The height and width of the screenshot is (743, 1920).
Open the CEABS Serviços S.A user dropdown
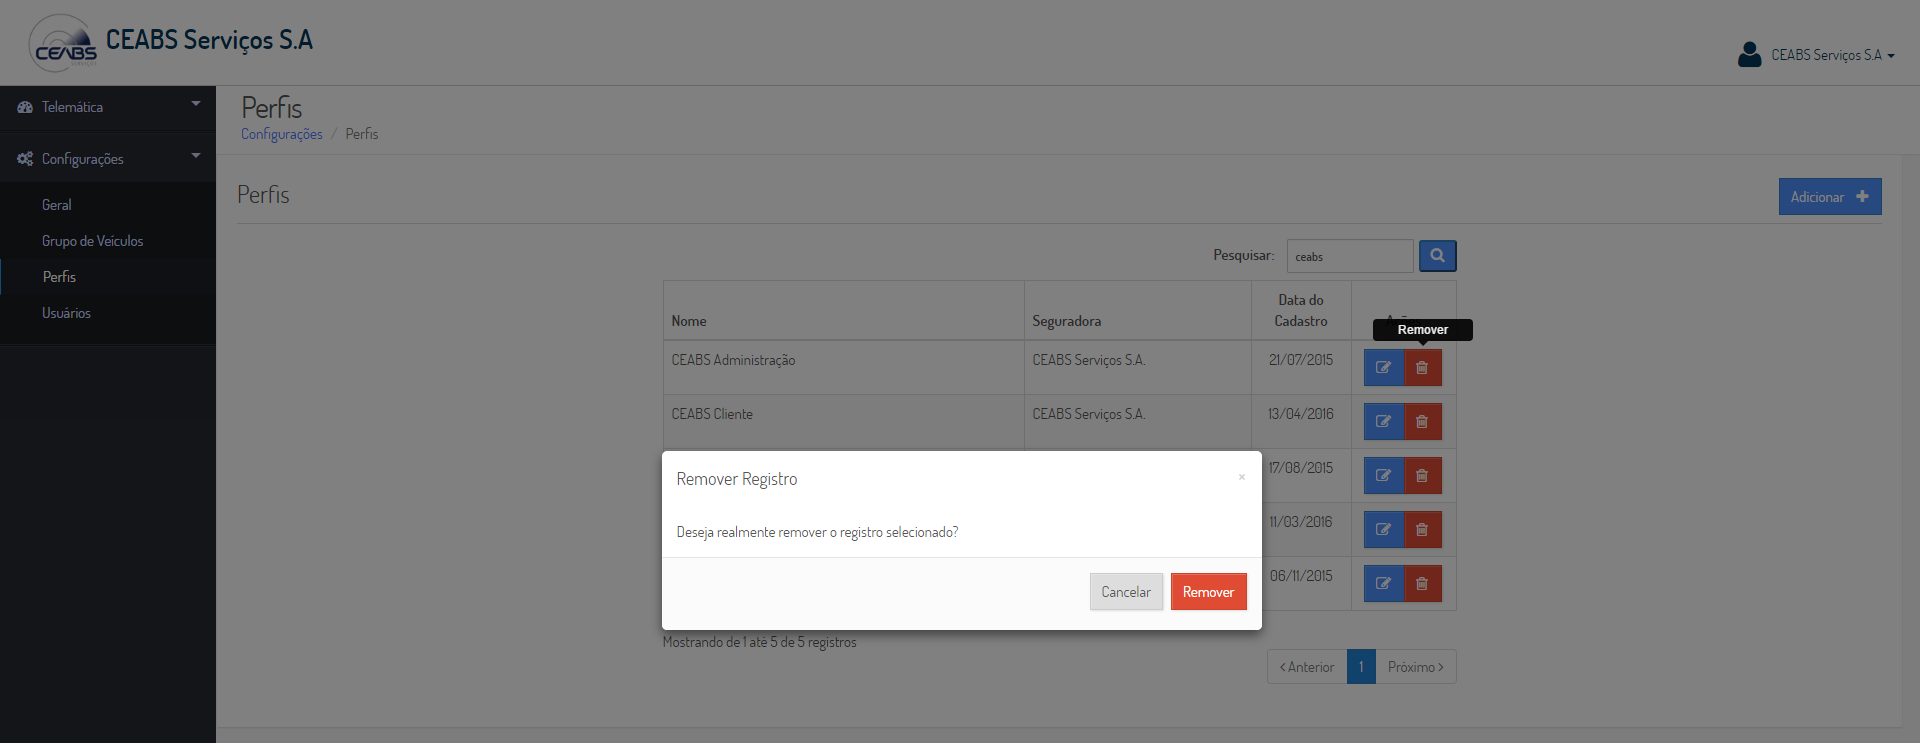click(1833, 55)
